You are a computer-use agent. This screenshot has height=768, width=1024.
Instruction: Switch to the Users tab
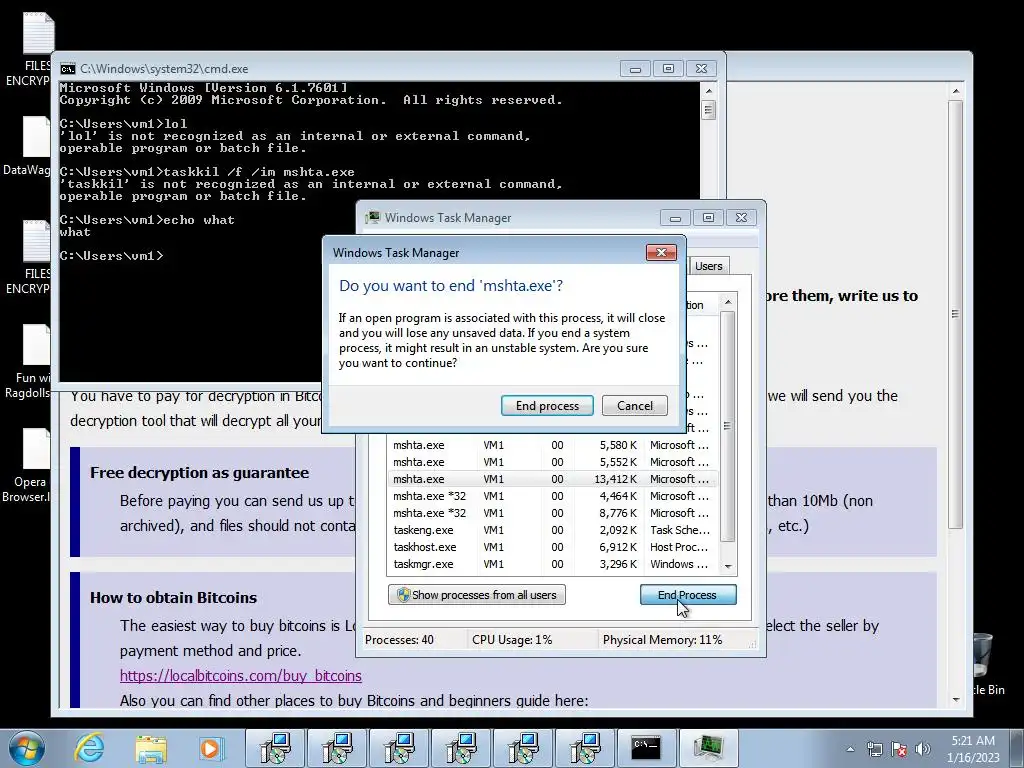709,266
